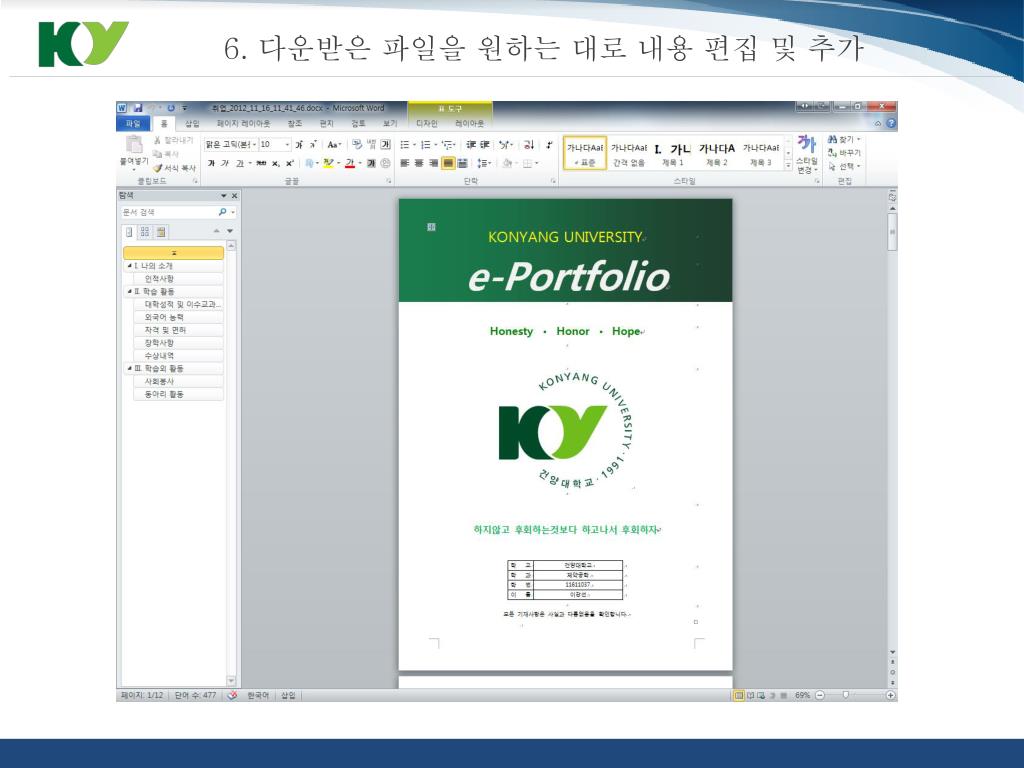Click the red font color button
The width and height of the screenshot is (1024, 768).
click(x=350, y=163)
